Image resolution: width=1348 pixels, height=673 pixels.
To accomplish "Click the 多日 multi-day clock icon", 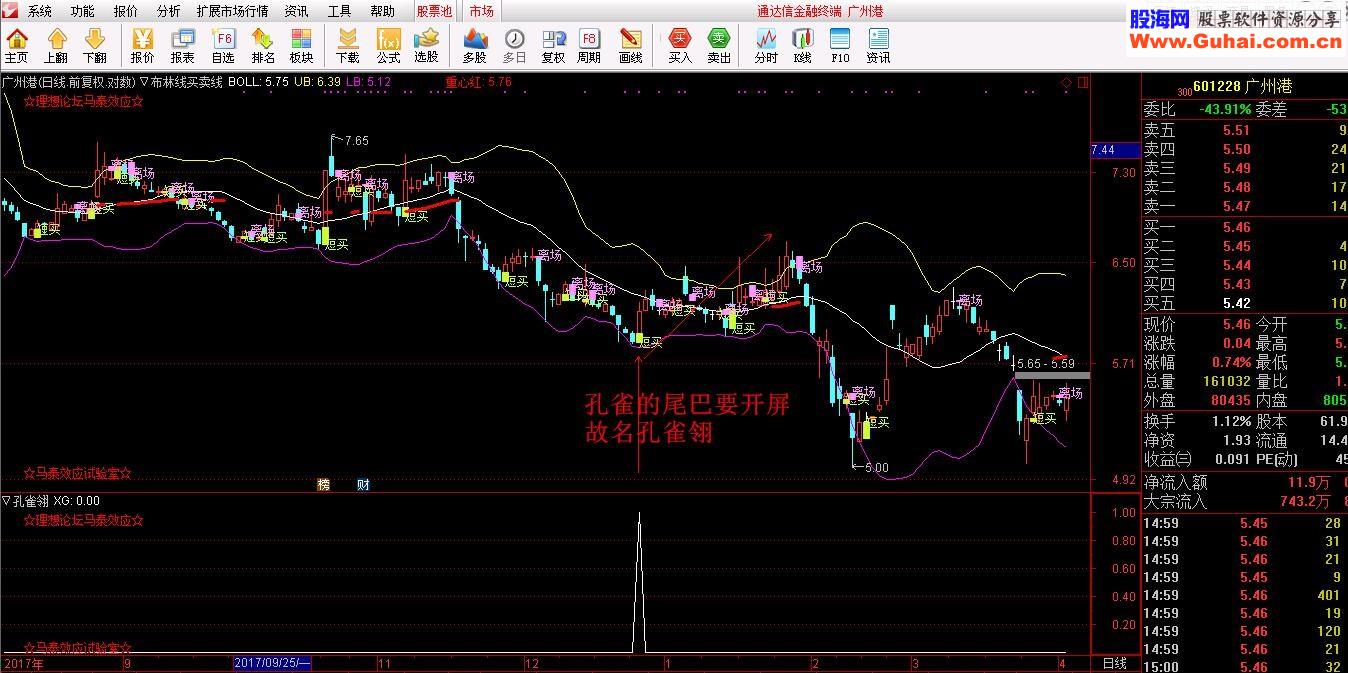I will (x=514, y=45).
